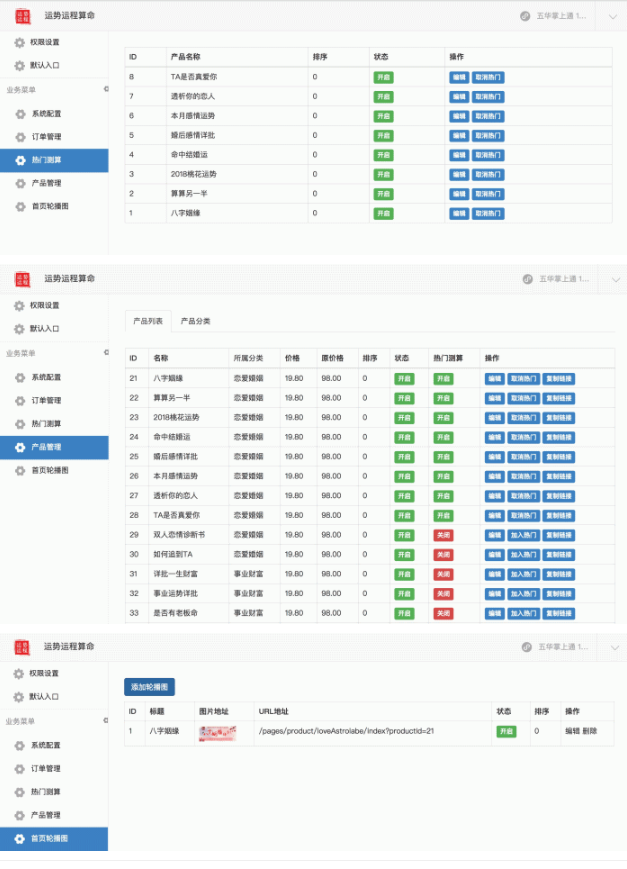Select the highlighted 热门测算 menu item

pos(54,160)
